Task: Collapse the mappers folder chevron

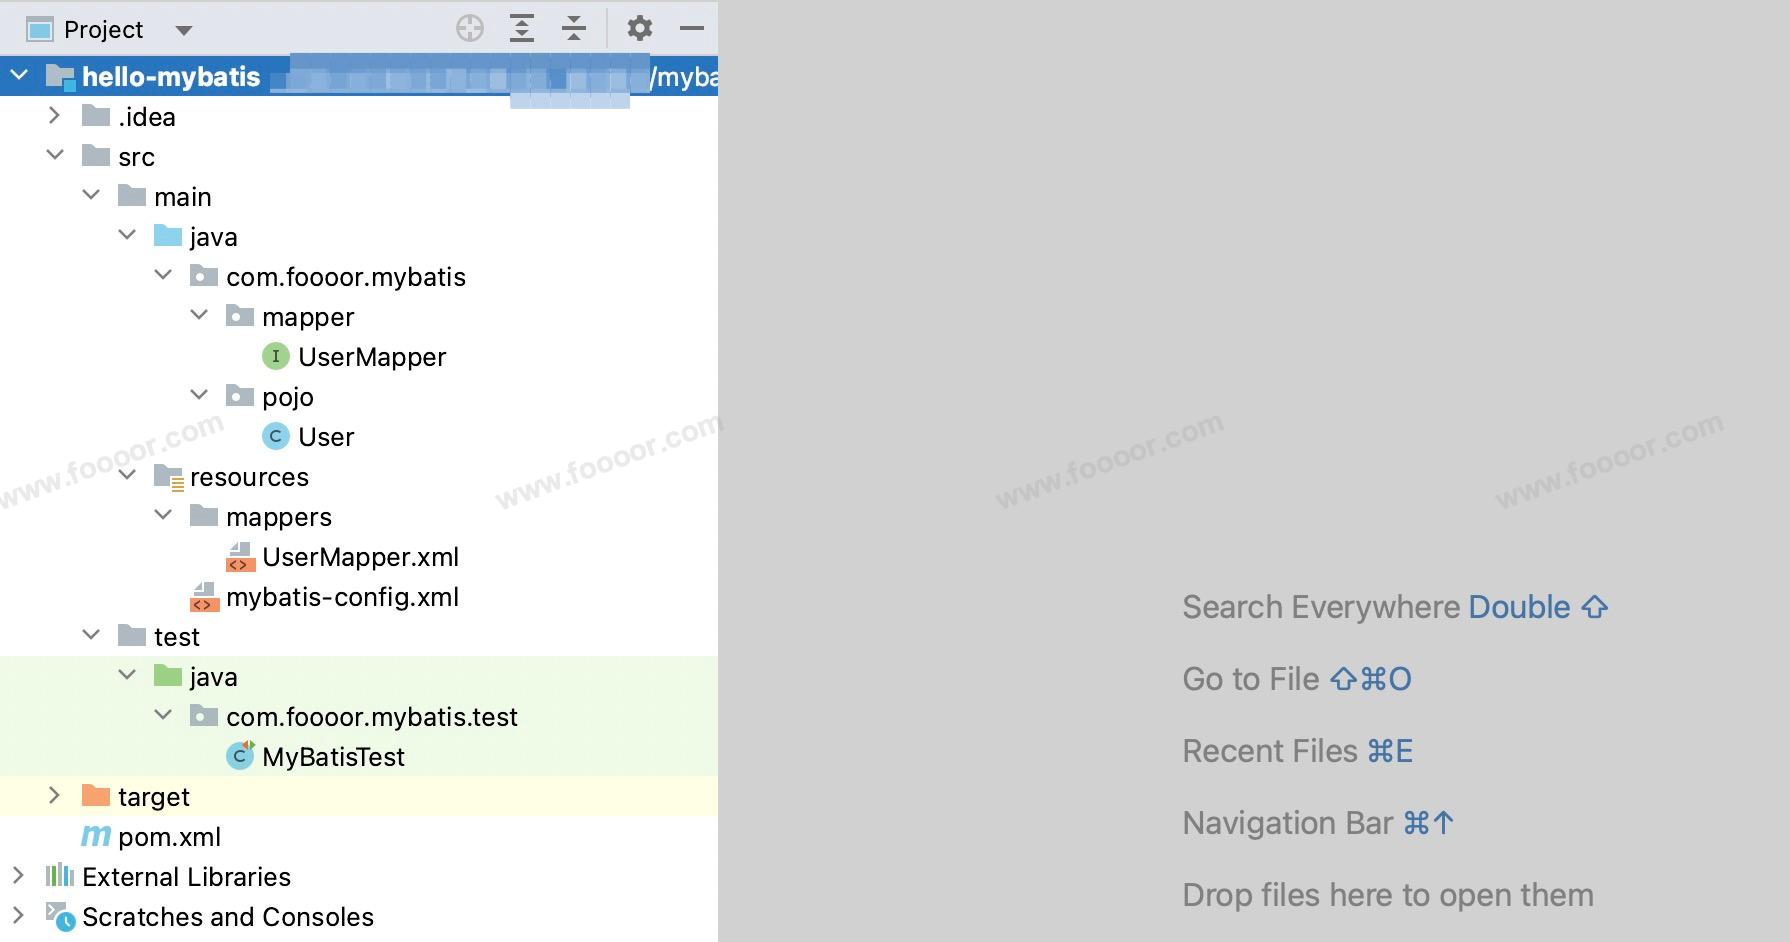Action: click(x=163, y=516)
